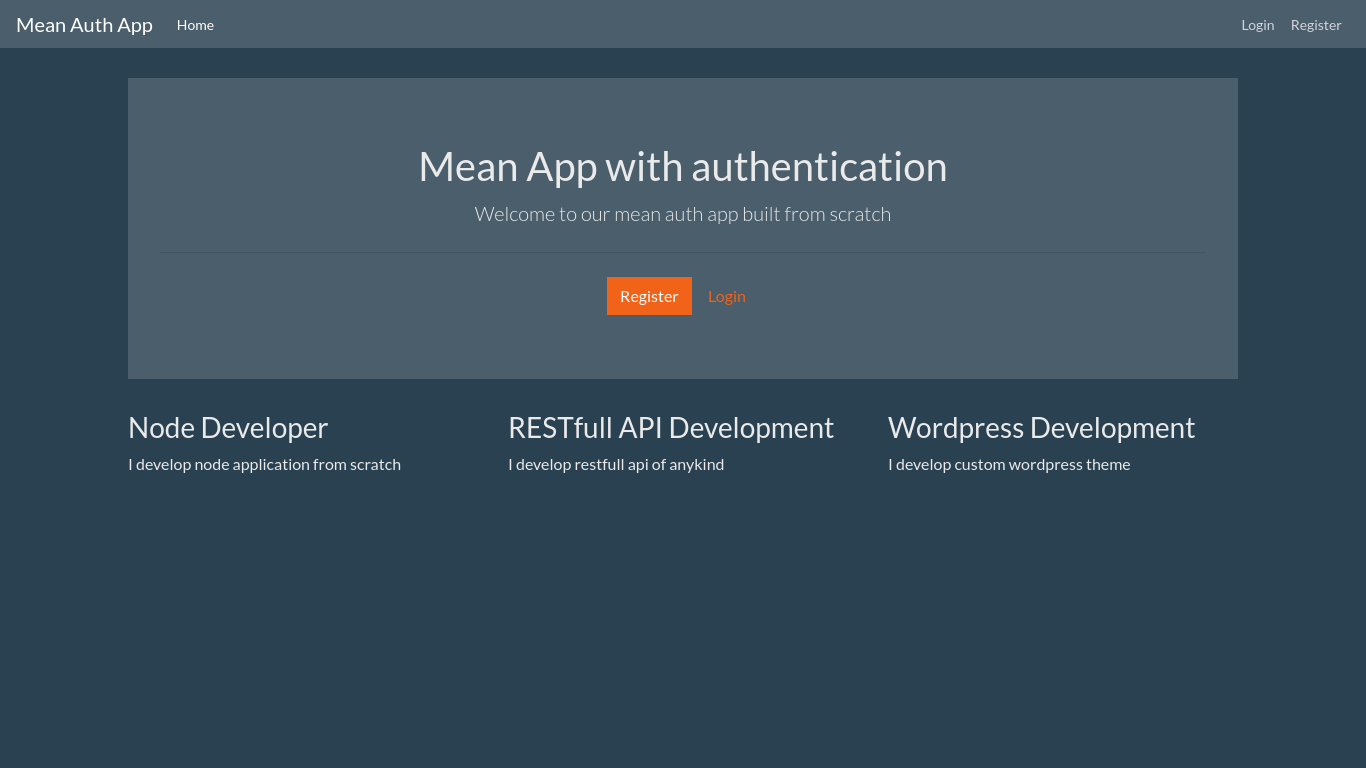Click the word 'scratch' in the welcome subtitle
1366x768 pixels.
click(860, 214)
